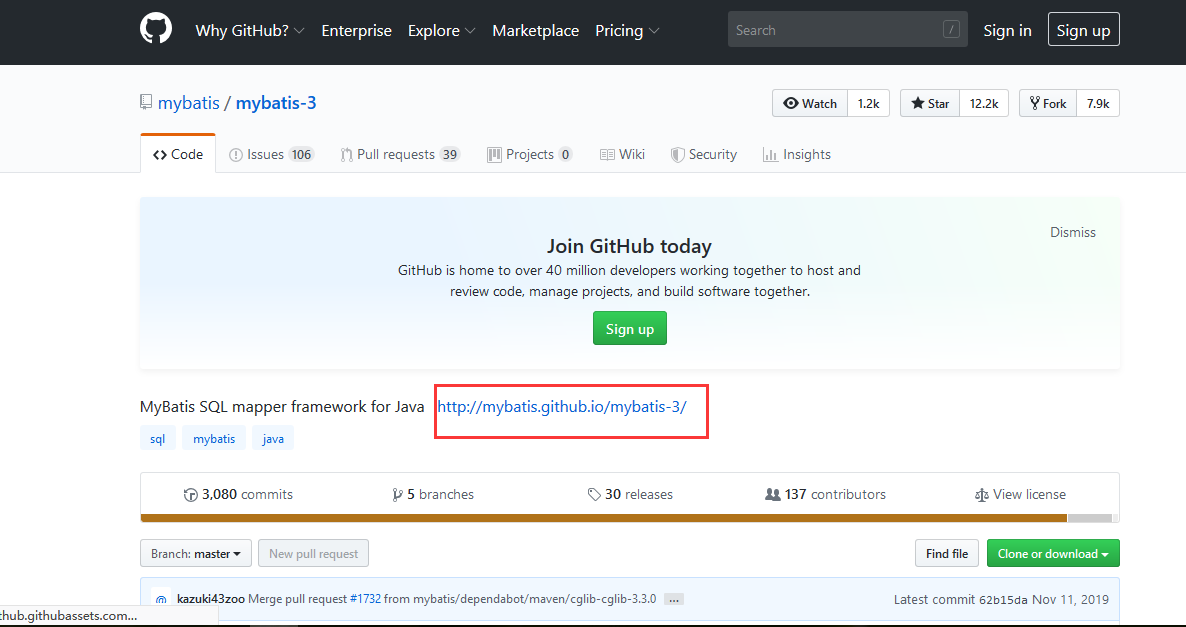1186x627 pixels.
Task: Select the sql topic tag
Action: 157,438
